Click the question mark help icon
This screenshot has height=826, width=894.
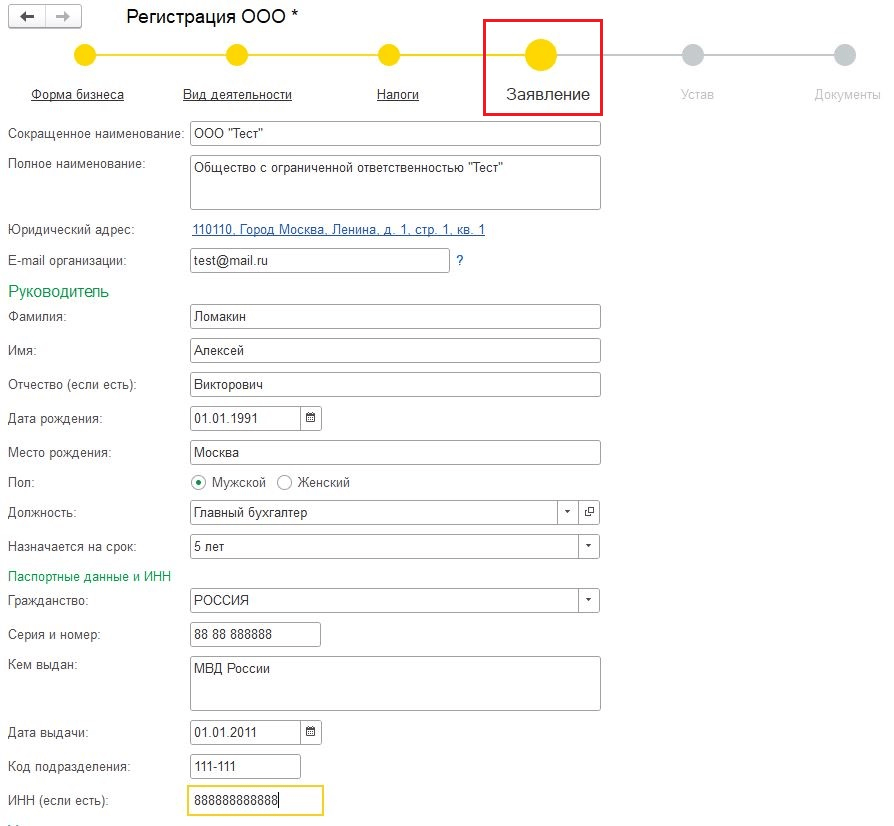[460, 260]
